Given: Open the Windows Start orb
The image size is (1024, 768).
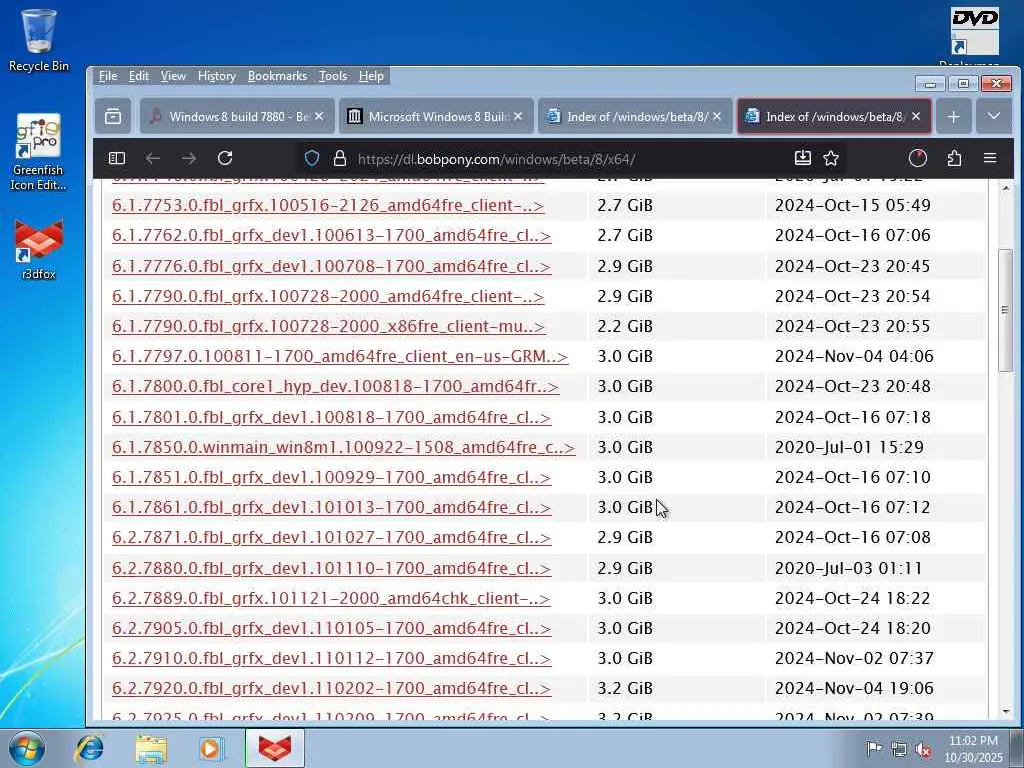Looking at the screenshot, I should point(27,748).
